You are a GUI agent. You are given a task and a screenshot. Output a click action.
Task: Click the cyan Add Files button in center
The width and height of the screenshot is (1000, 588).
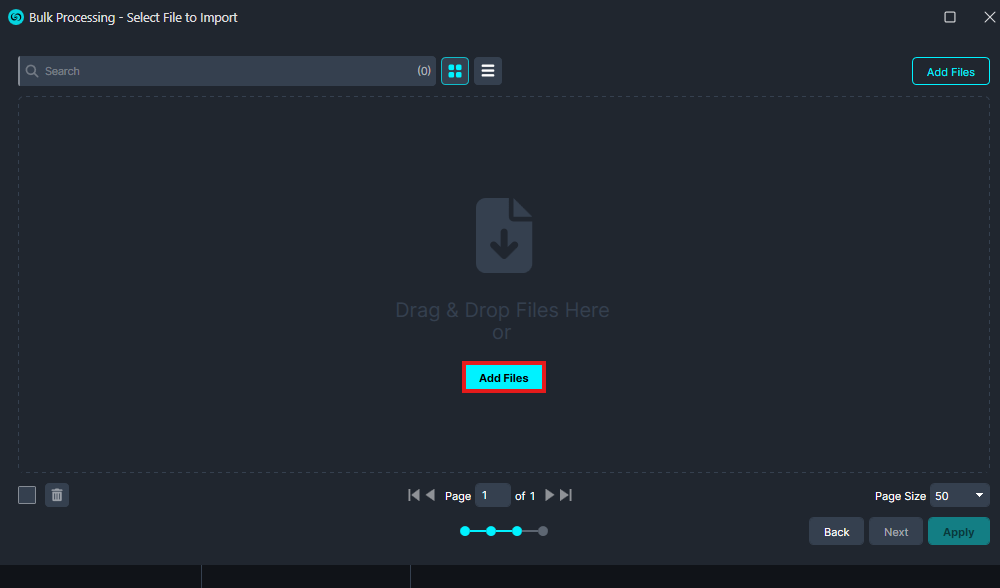click(x=503, y=378)
